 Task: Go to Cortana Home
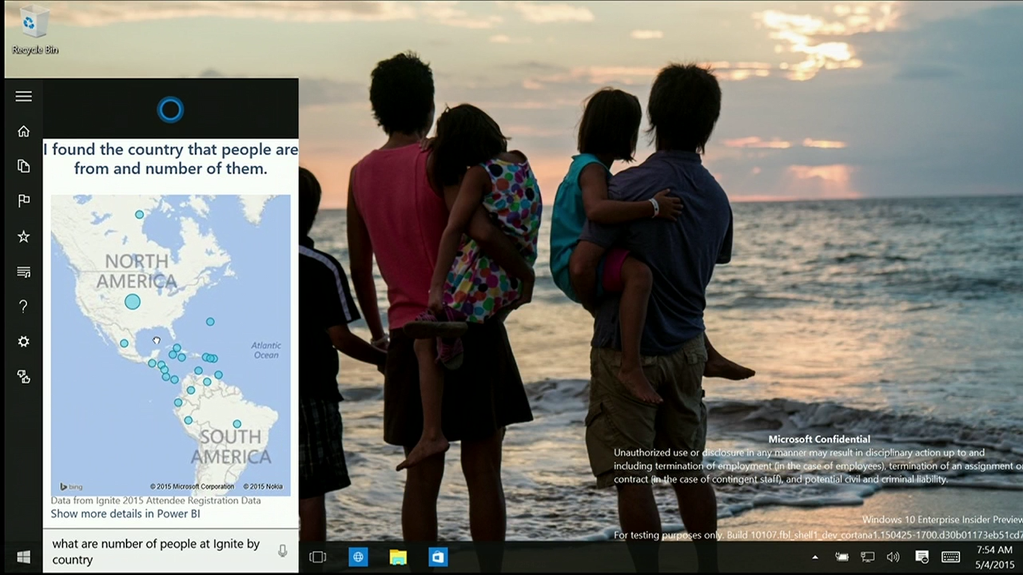point(23,131)
